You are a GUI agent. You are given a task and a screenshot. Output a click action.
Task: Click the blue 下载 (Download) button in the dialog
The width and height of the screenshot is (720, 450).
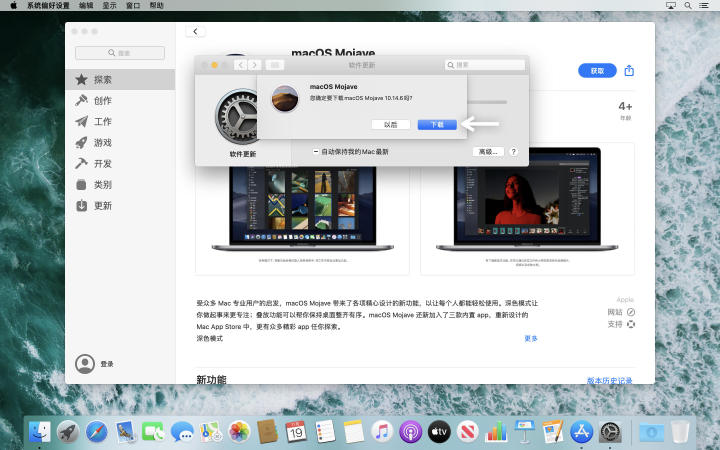pyautogui.click(x=437, y=124)
